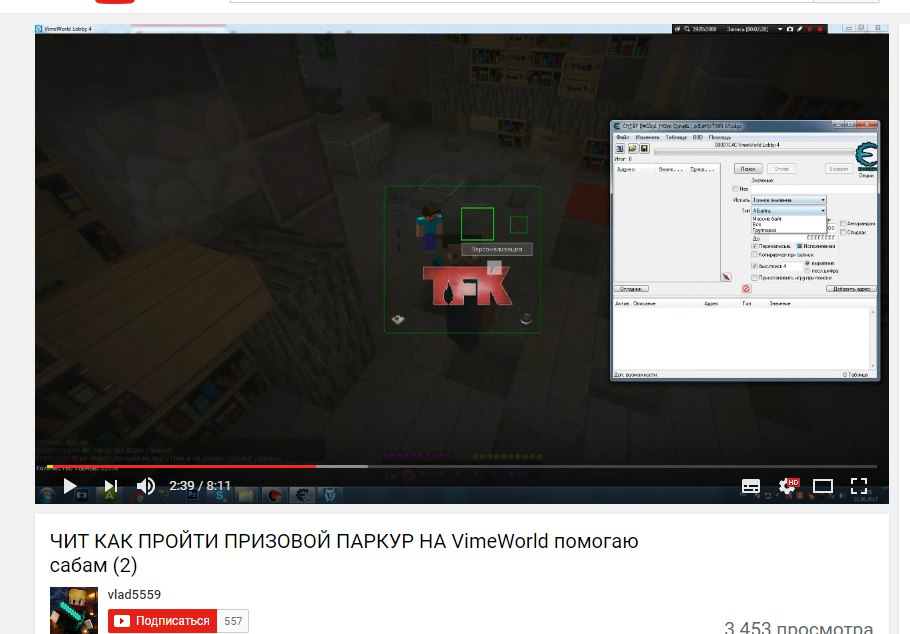The height and width of the screenshot is (634, 910).
Task: Enable the Спидхак checkbox
Action: click(x=843, y=232)
